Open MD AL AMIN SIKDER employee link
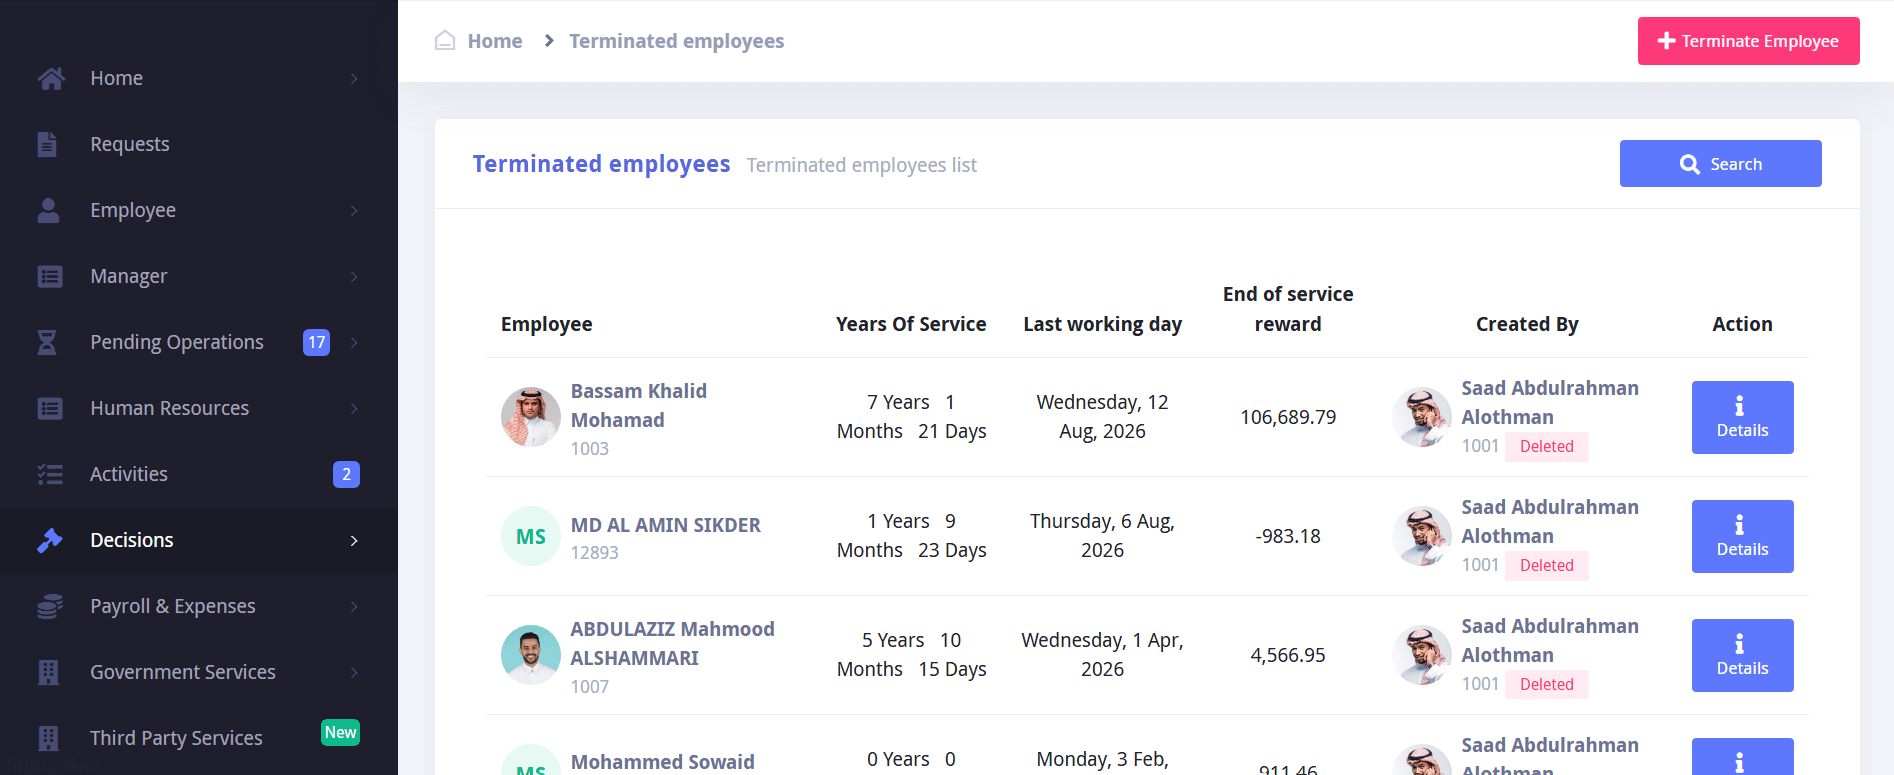The width and height of the screenshot is (1894, 775). (x=665, y=525)
